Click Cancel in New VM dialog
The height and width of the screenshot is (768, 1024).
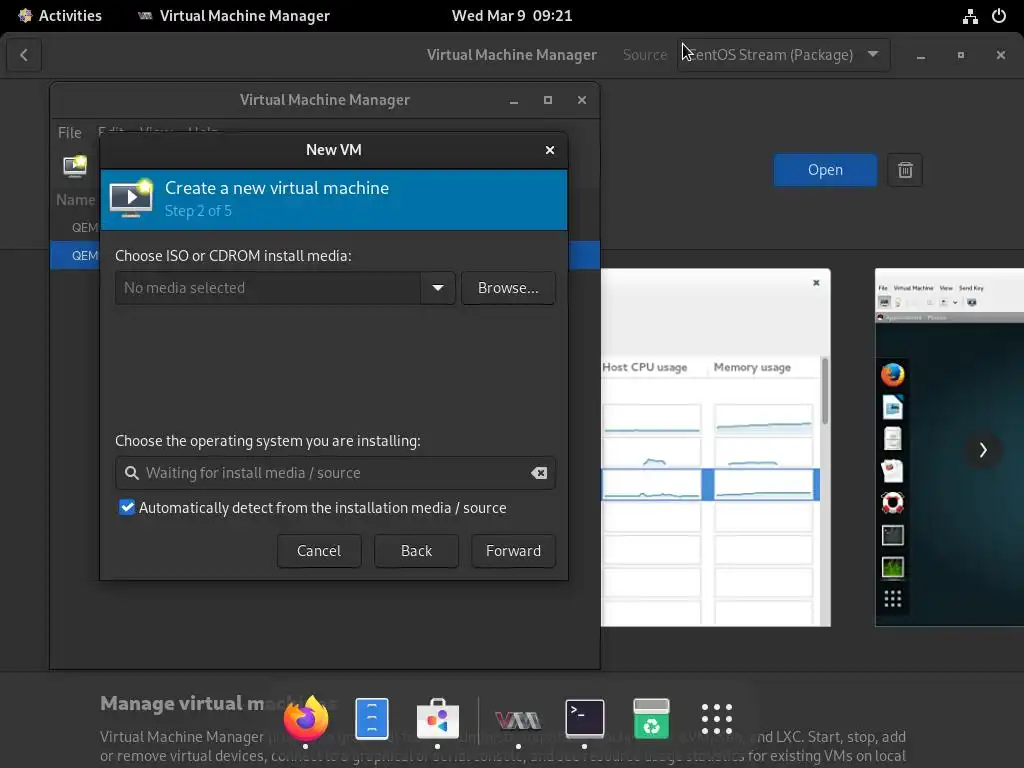(x=319, y=551)
